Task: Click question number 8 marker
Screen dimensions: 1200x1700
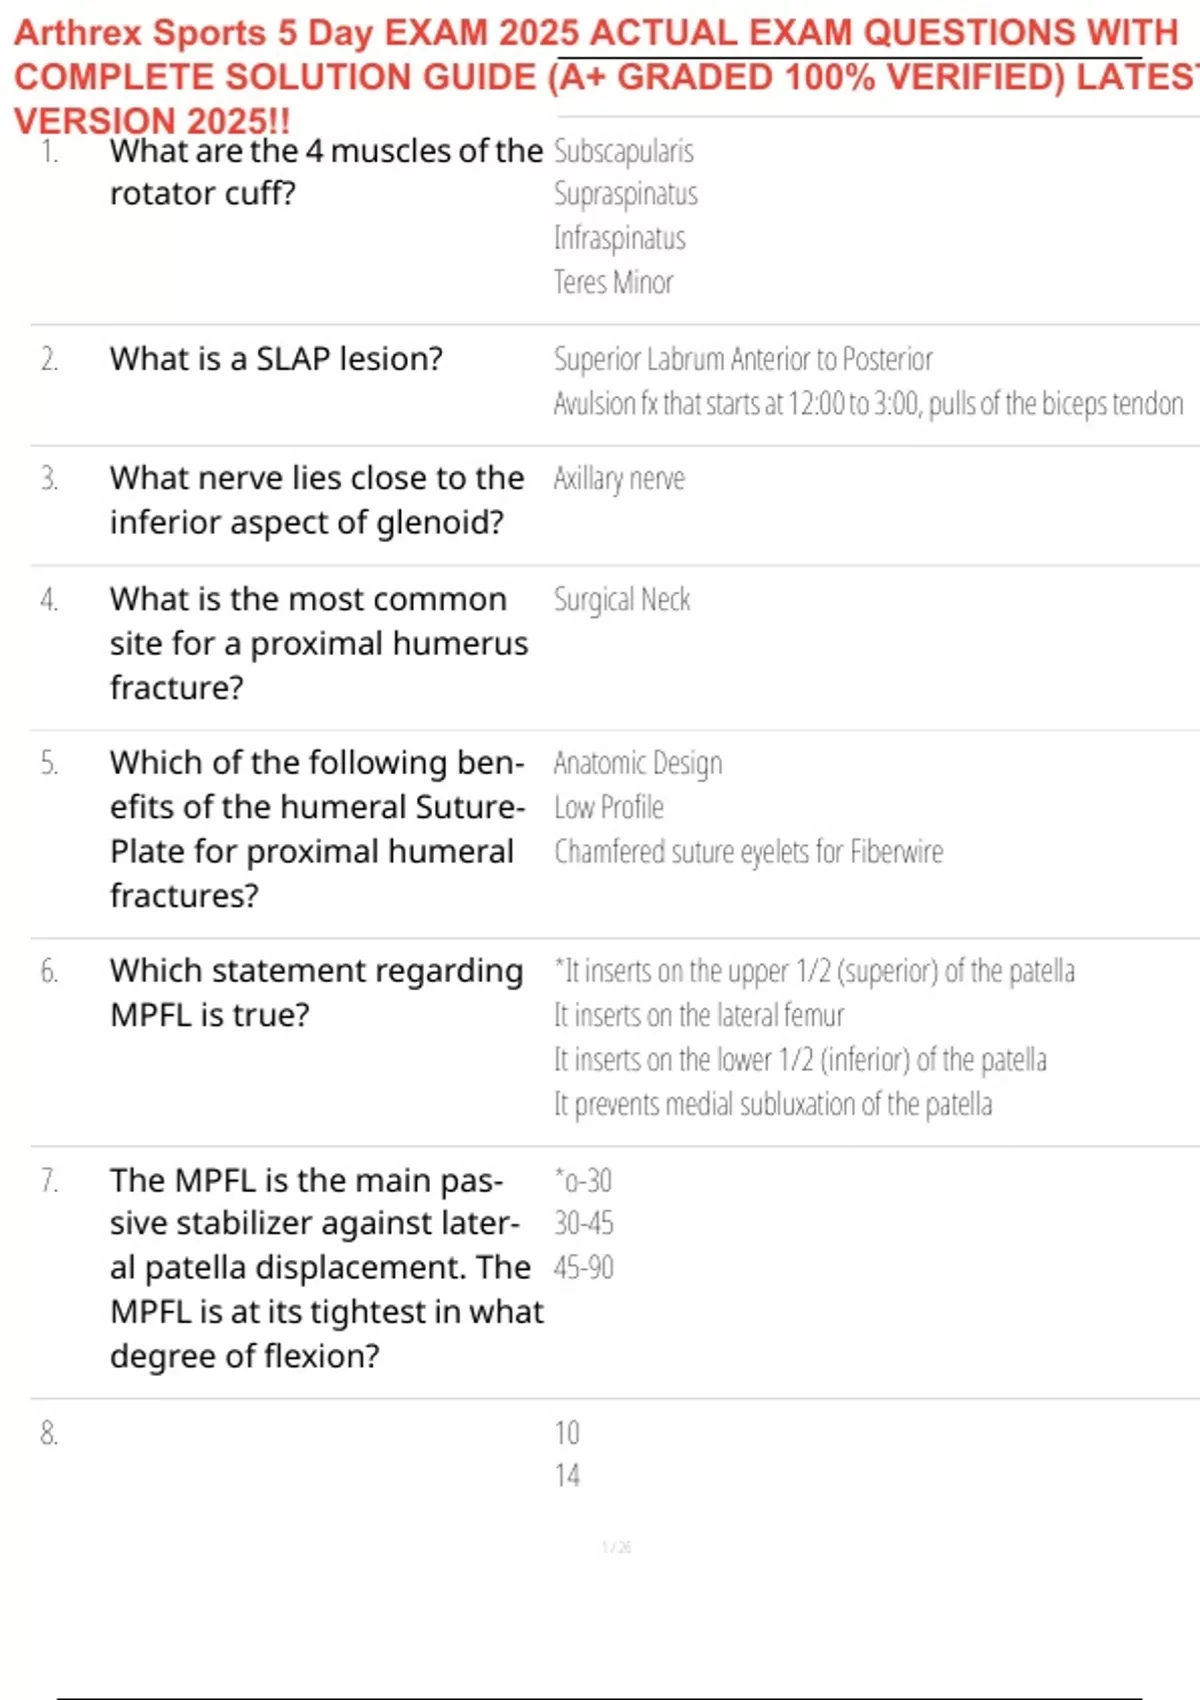Action: pos(49,1434)
